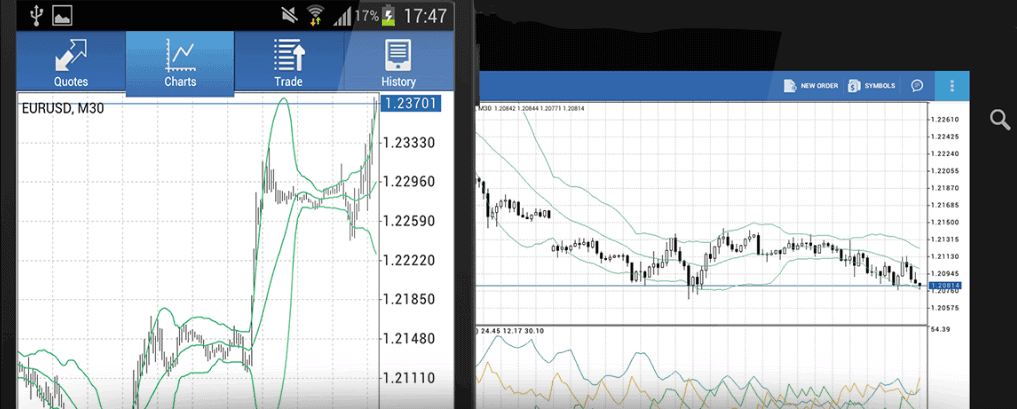The image size is (1017, 409).
Task: Click tablet price level 1.21500
Action: point(944,222)
